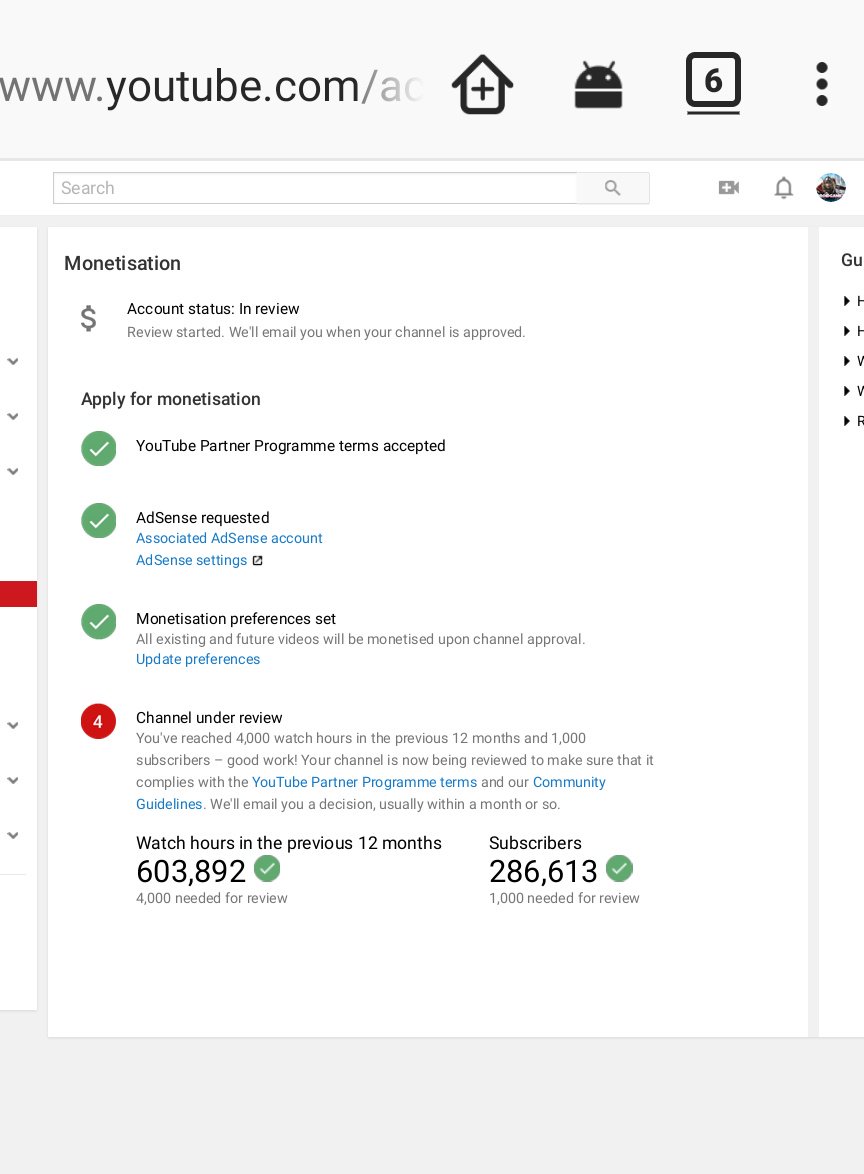Open the notifications bell
The height and width of the screenshot is (1174, 864).
(783, 187)
